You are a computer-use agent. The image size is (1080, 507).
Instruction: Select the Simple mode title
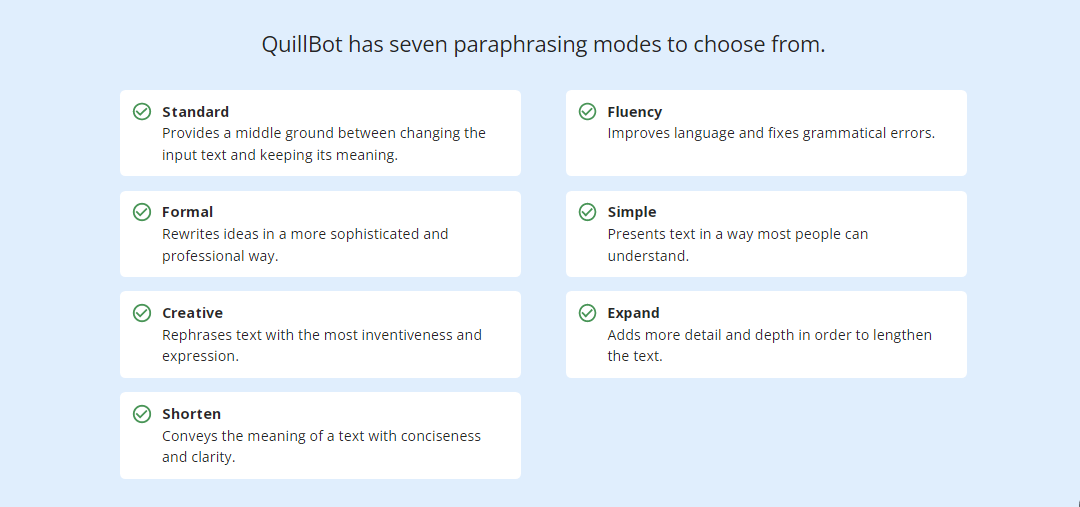click(x=632, y=212)
